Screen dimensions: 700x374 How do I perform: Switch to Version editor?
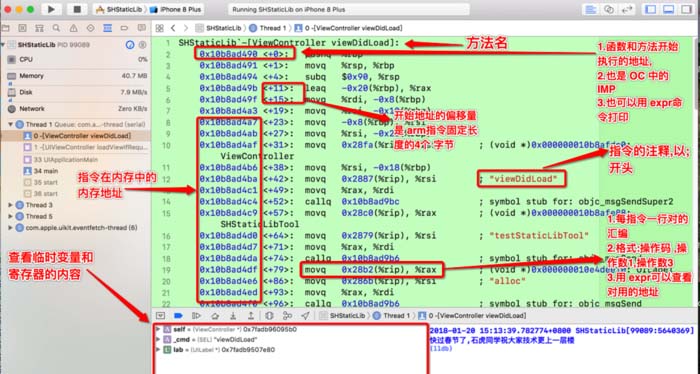point(626,9)
